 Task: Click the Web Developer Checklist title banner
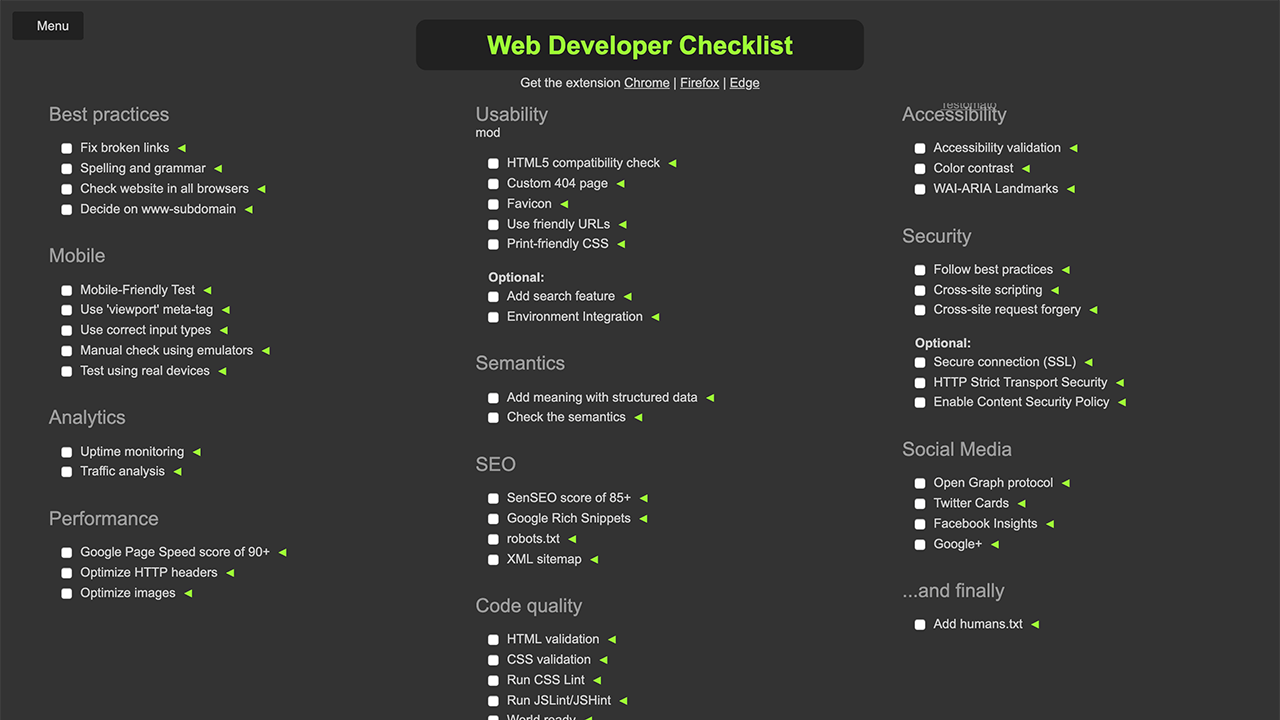[x=639, y=45]
